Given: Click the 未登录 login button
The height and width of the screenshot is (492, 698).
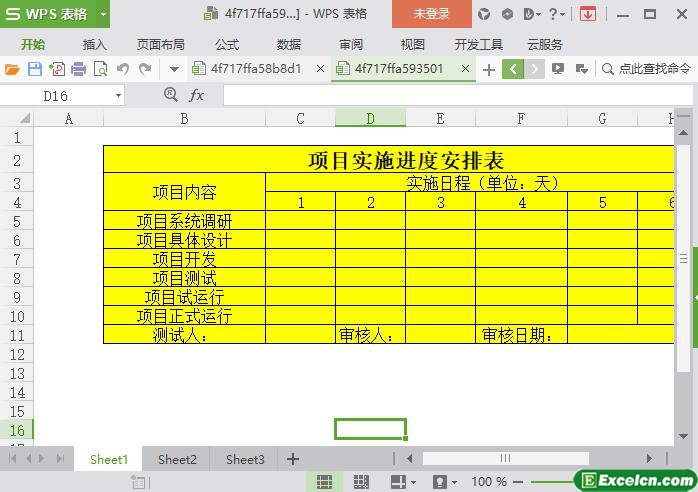Looking at the screenshot, I should tap(432, 14).
